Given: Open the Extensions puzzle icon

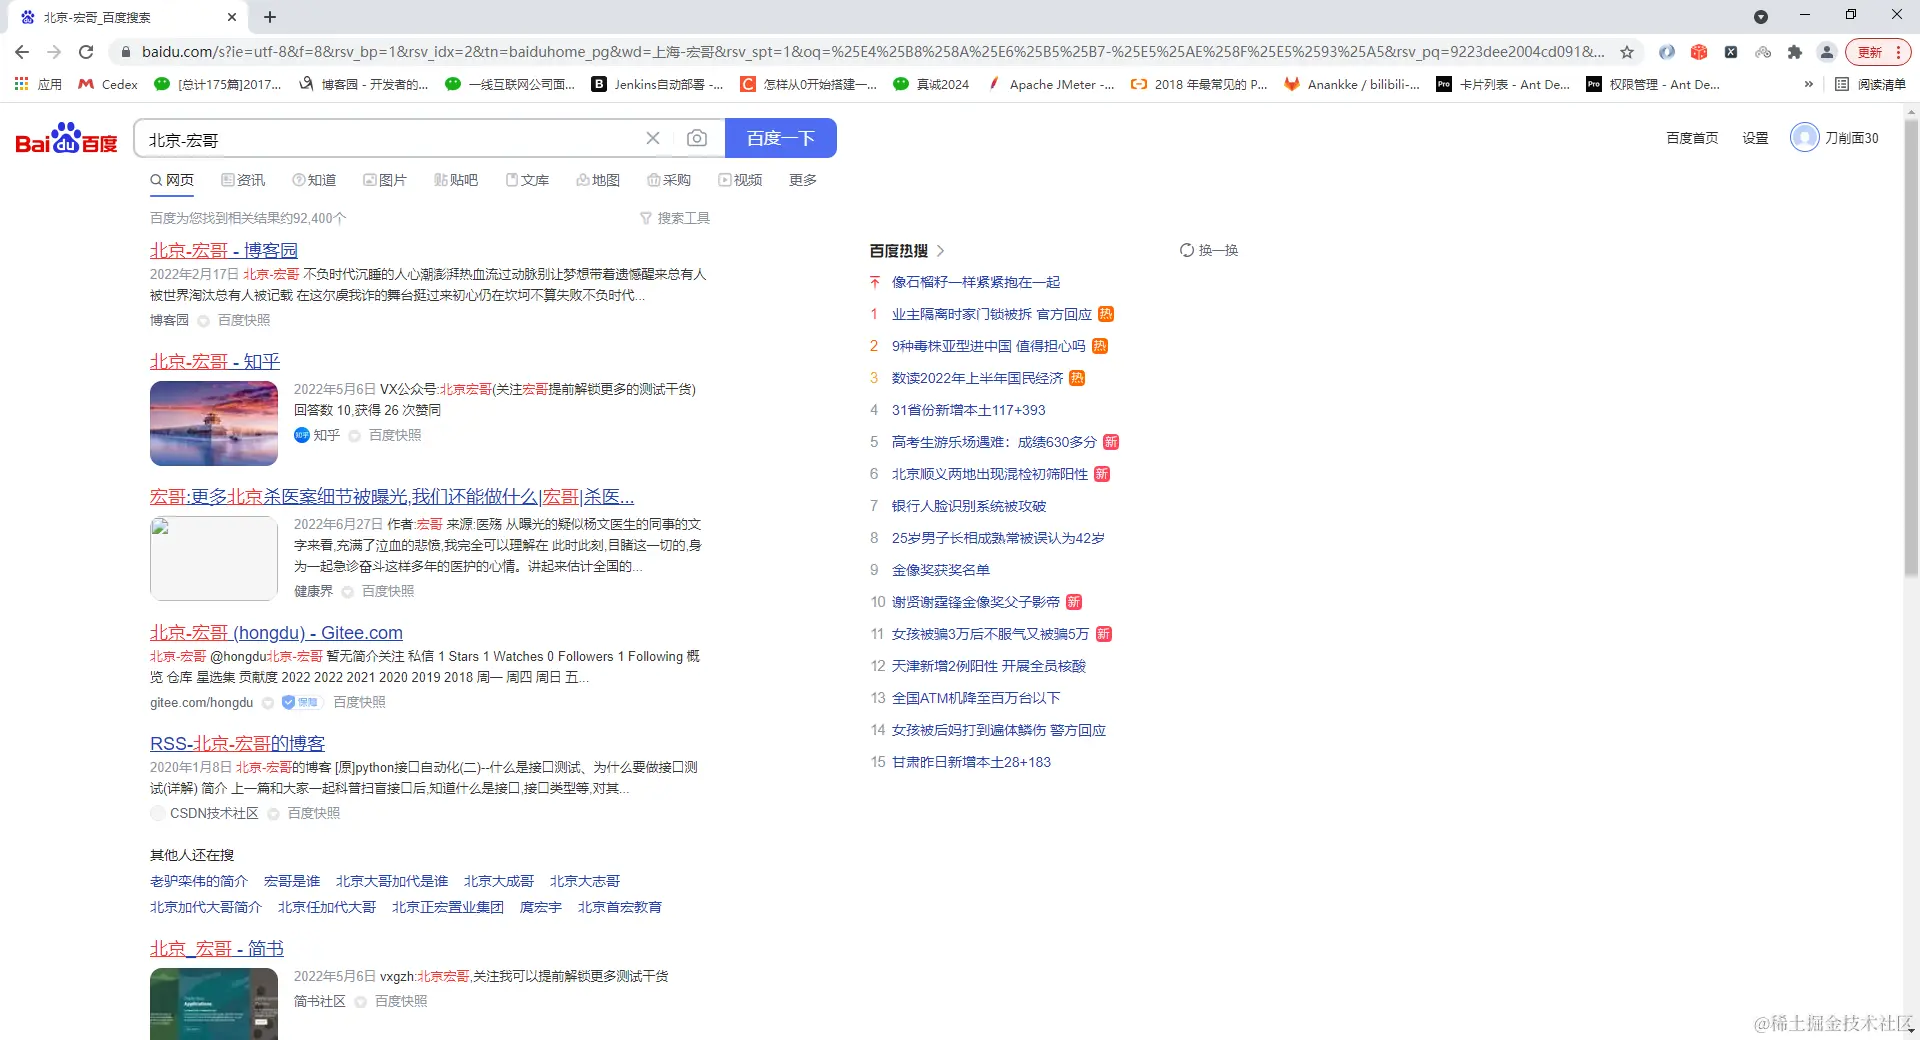Looking at the screenshot, I should [x=1795, y=52].
